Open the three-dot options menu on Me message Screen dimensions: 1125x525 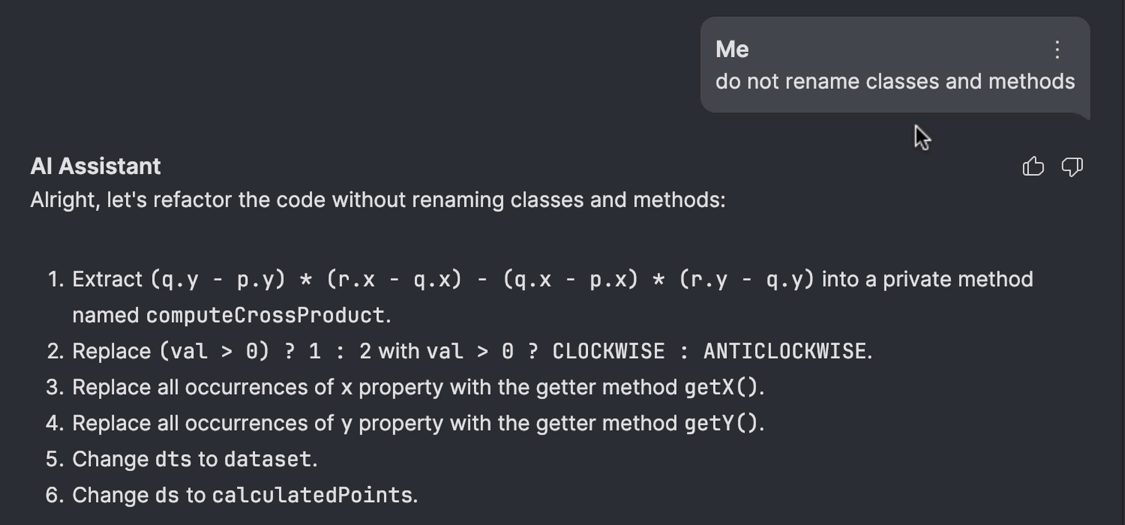1056,49
